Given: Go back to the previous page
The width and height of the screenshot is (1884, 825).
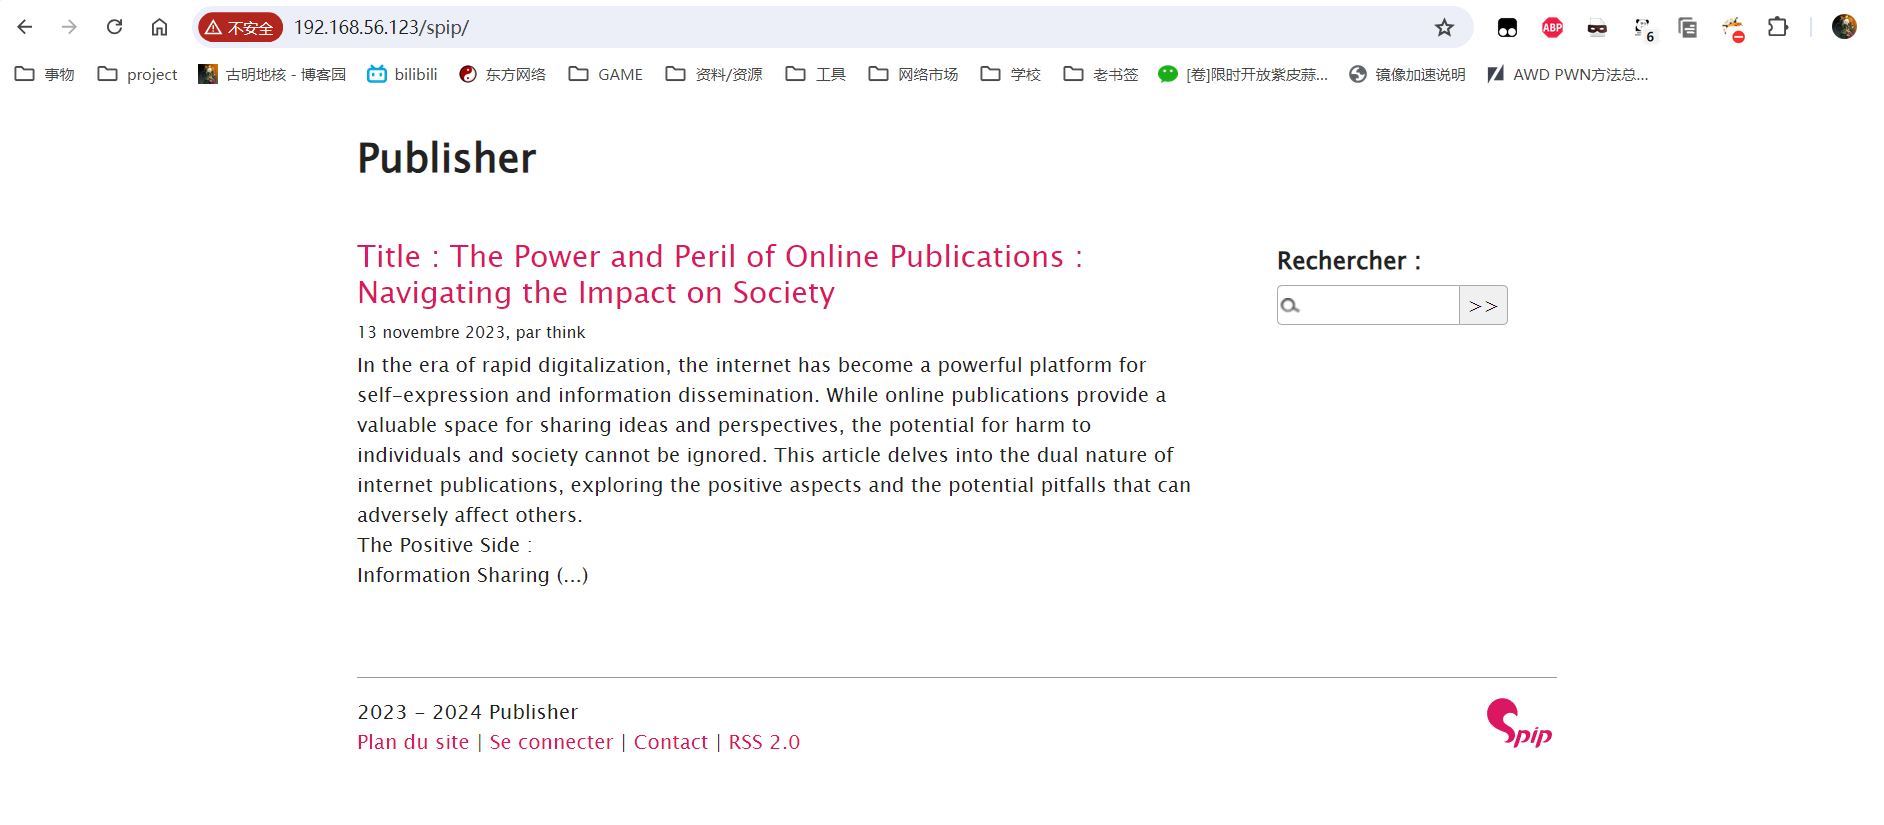Looking at the screenshot, I should click(25, 27).
